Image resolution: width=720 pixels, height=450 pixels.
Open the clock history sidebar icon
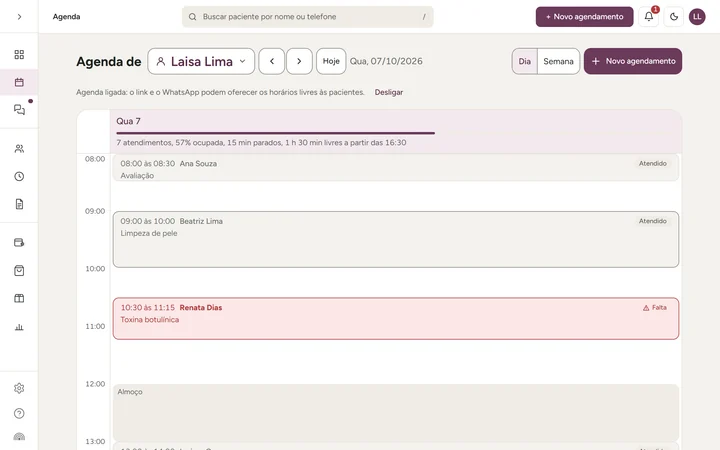[x=19, y=176]
